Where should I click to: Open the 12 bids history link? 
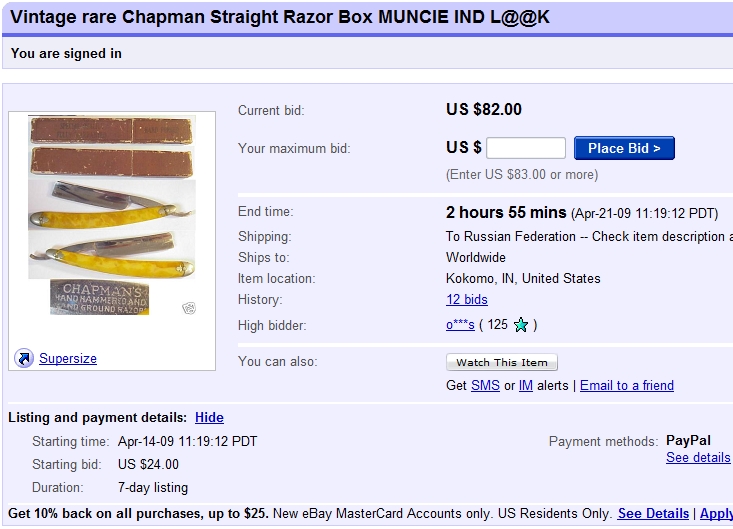467,300
